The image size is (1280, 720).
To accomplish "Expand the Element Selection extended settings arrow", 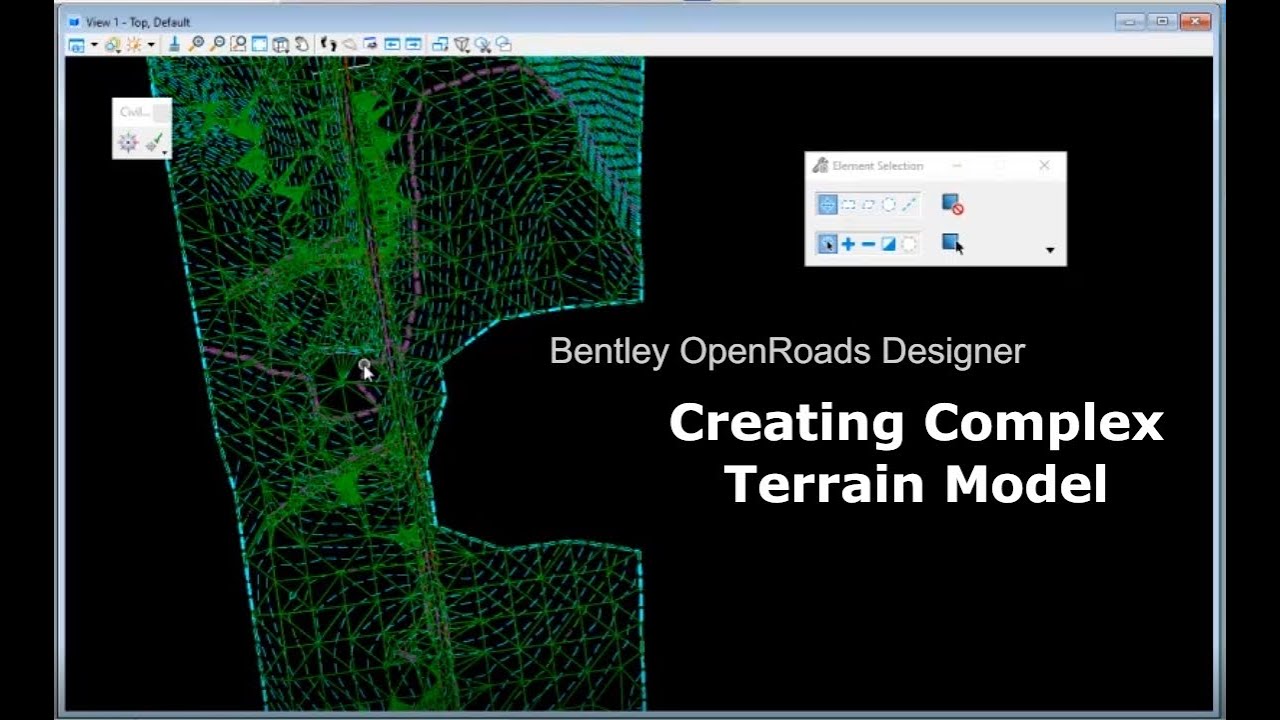I will [x=1050, y=250].
